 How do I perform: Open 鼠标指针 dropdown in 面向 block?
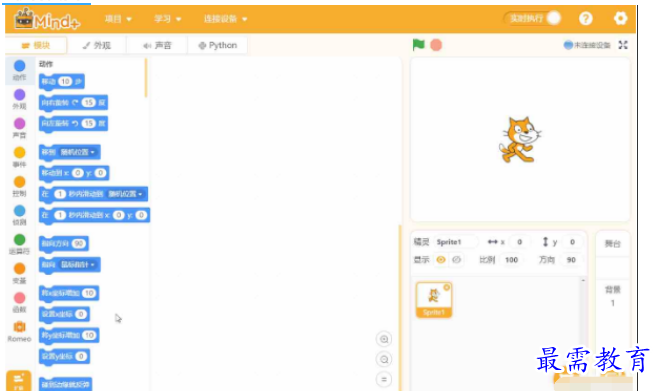pyautogui.click(x=78, y=264)
